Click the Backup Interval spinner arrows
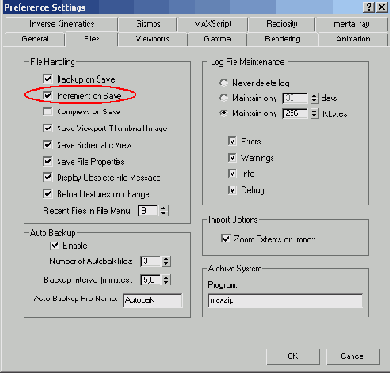This screenshot has width=390, height=373. pyautogui.click(x=166, y=280)
